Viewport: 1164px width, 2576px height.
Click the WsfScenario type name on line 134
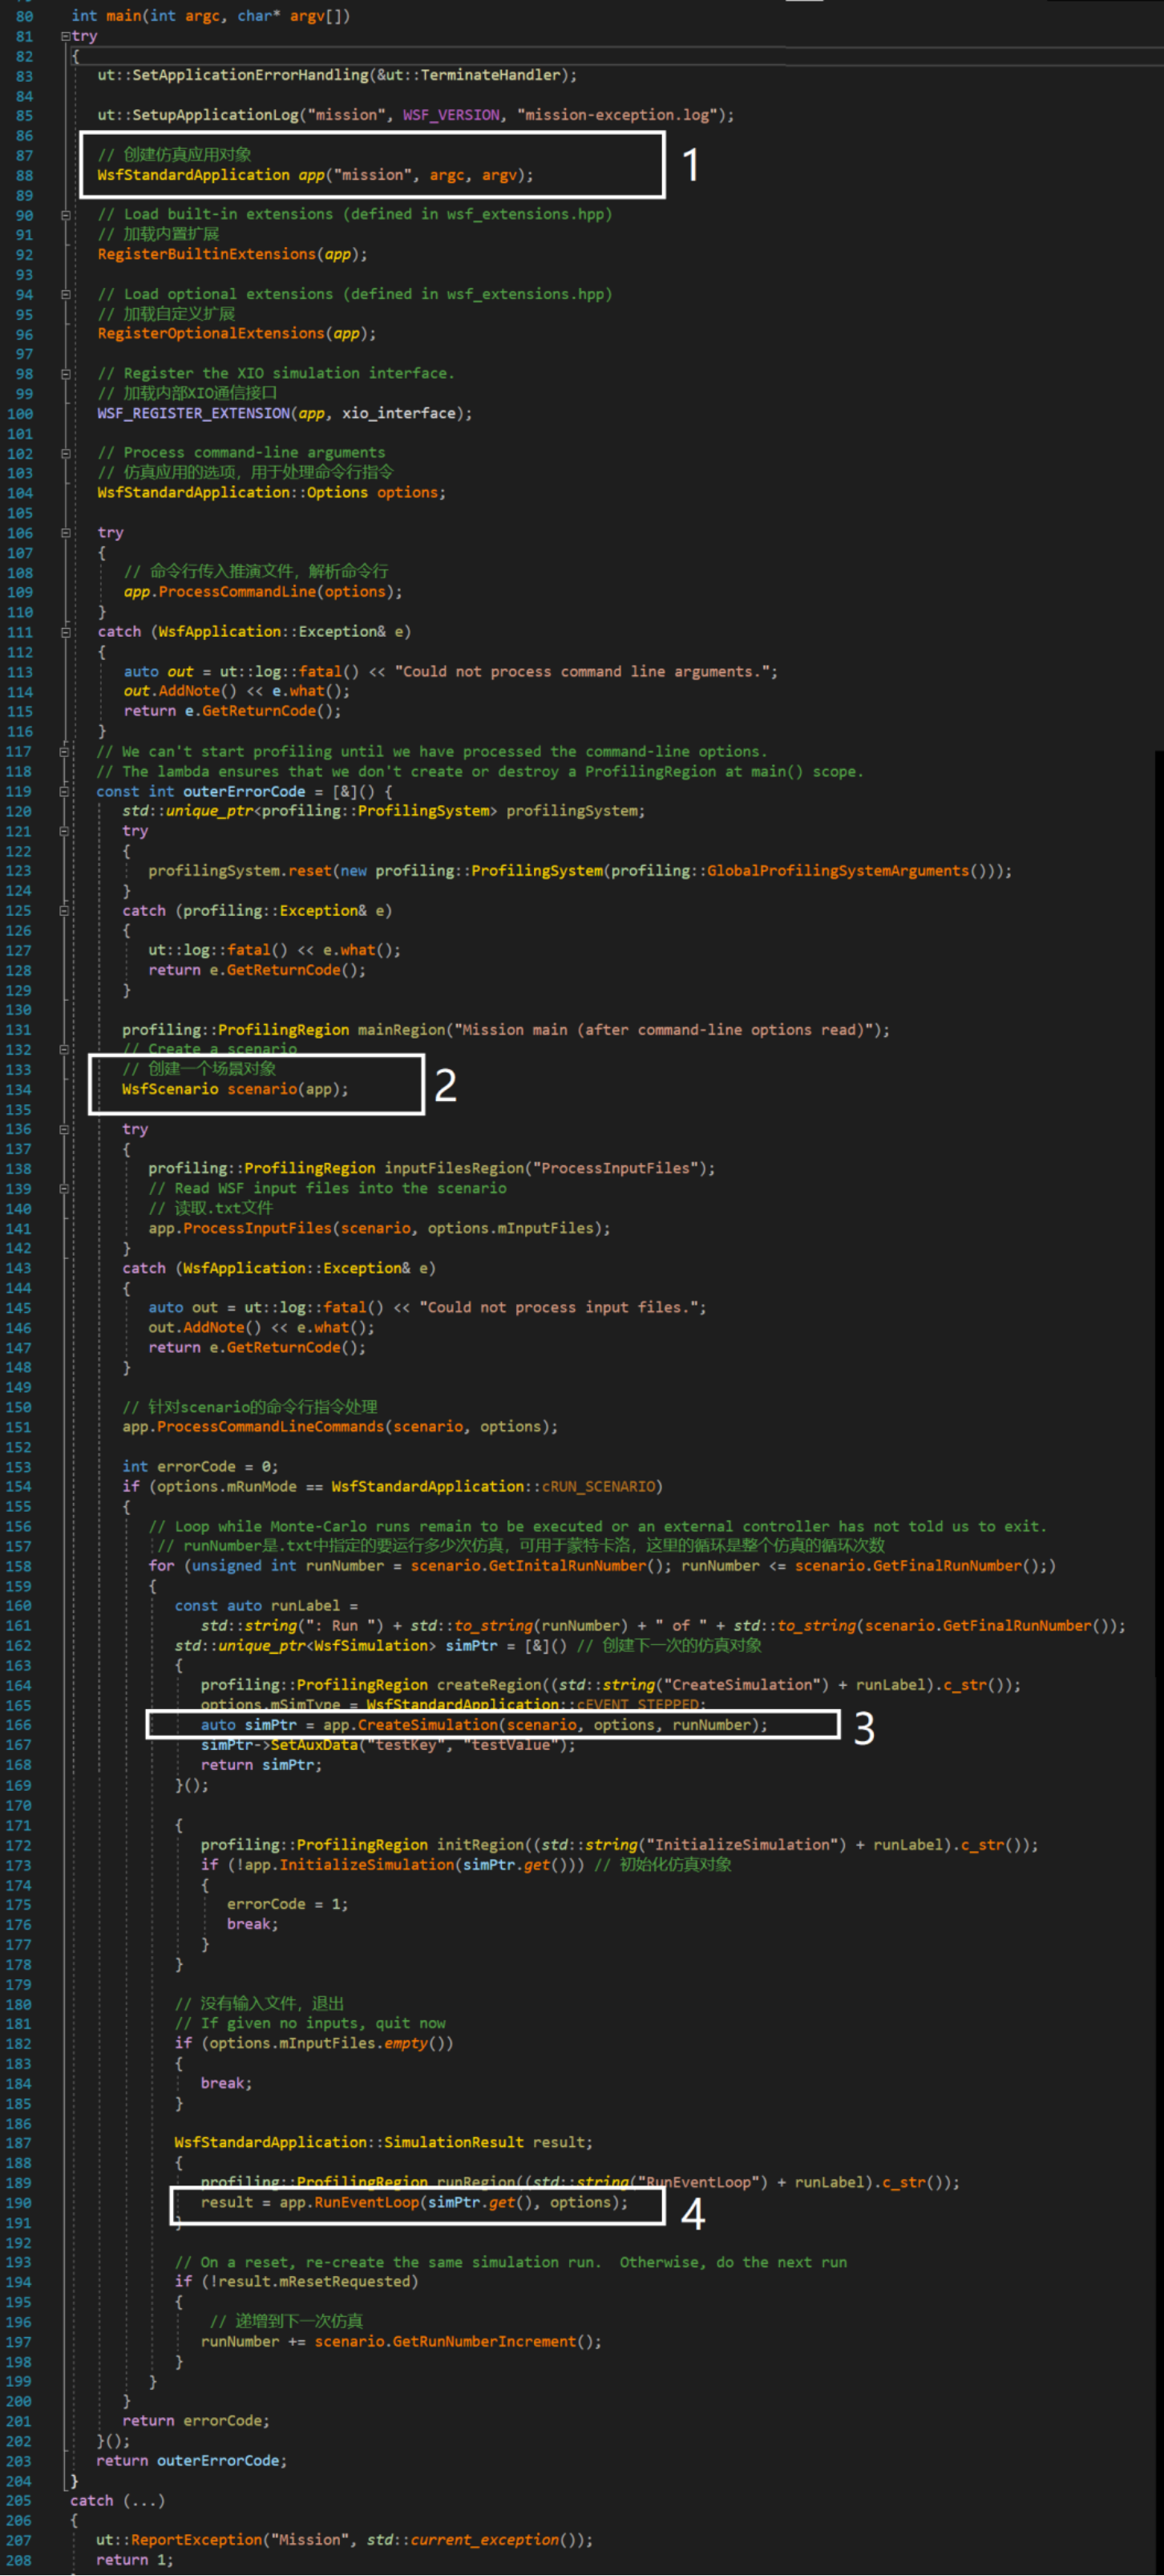click(170, 1089)
